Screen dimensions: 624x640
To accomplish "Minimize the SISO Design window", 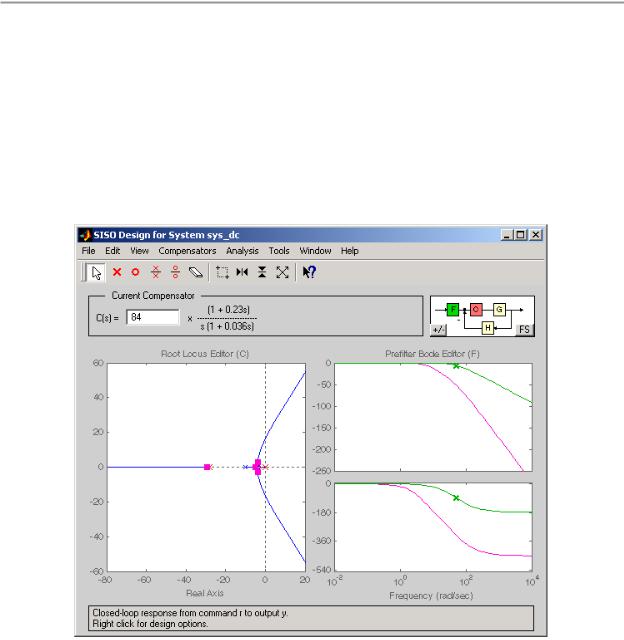I will pyautogui.click(x=506, y=235).
